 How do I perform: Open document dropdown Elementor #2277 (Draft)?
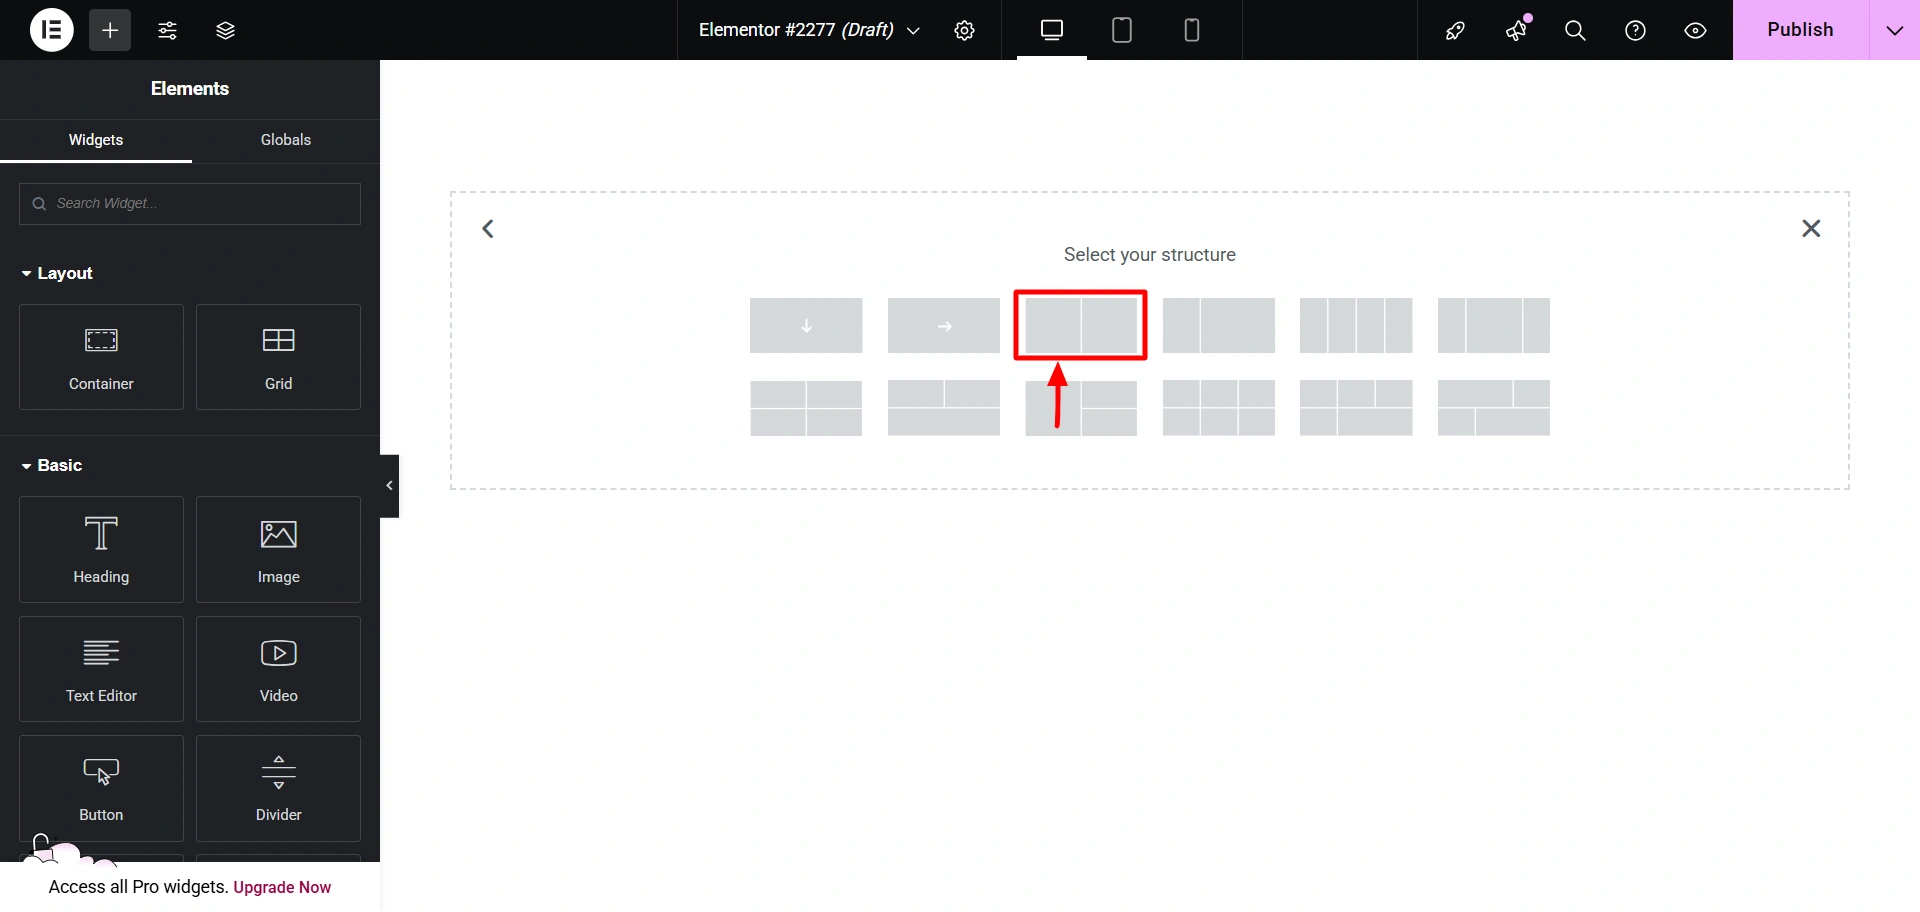point(809,30)
